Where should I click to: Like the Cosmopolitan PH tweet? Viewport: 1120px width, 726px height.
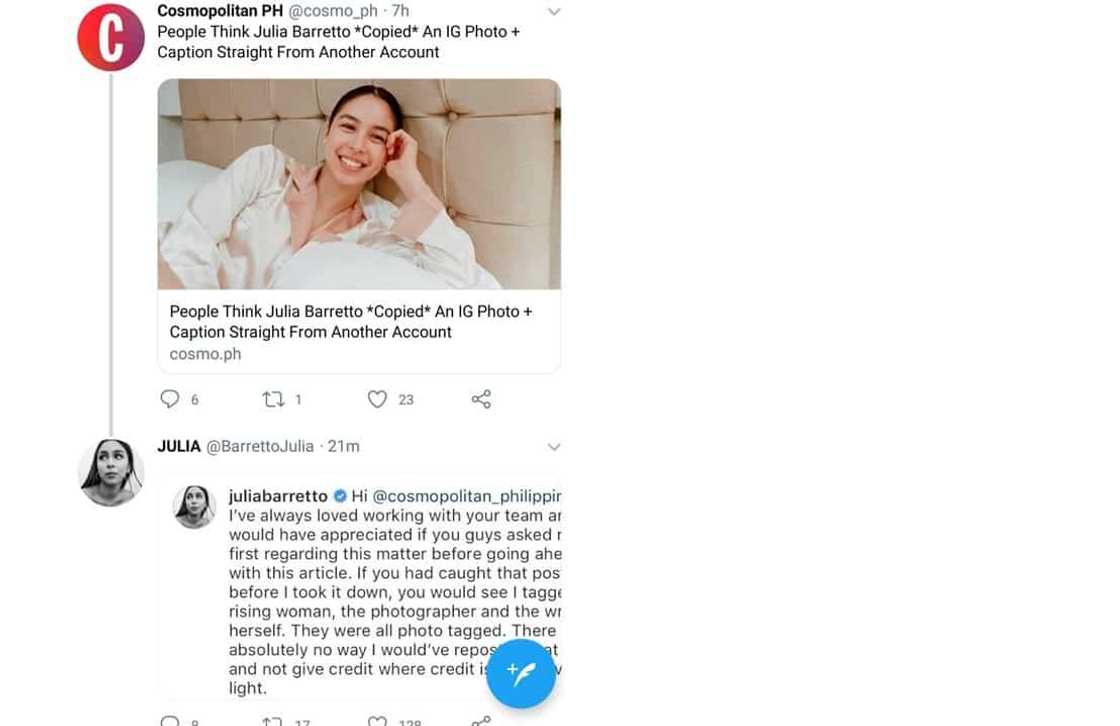click(x=377, y=398)
